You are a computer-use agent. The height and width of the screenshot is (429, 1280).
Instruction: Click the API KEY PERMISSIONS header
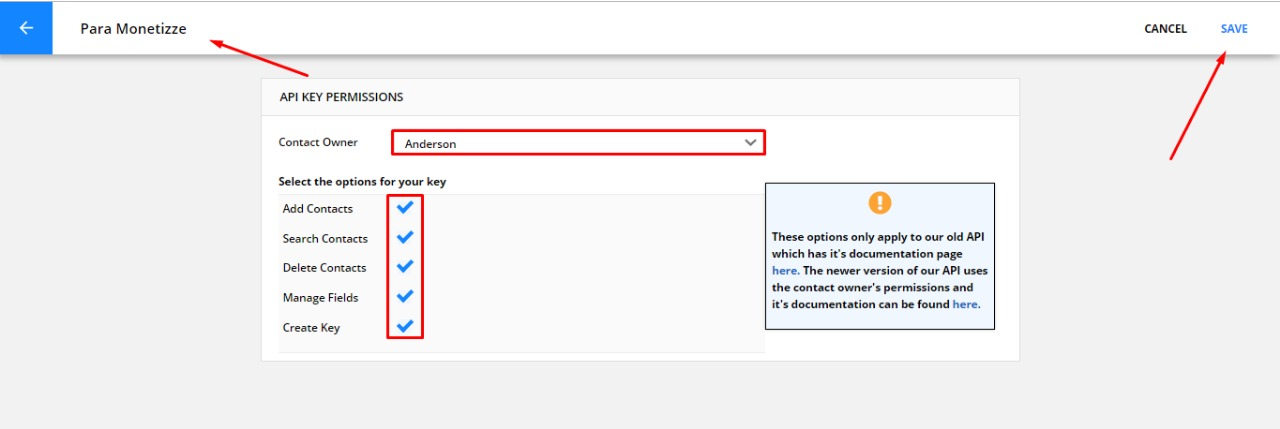tap(341, 97)
